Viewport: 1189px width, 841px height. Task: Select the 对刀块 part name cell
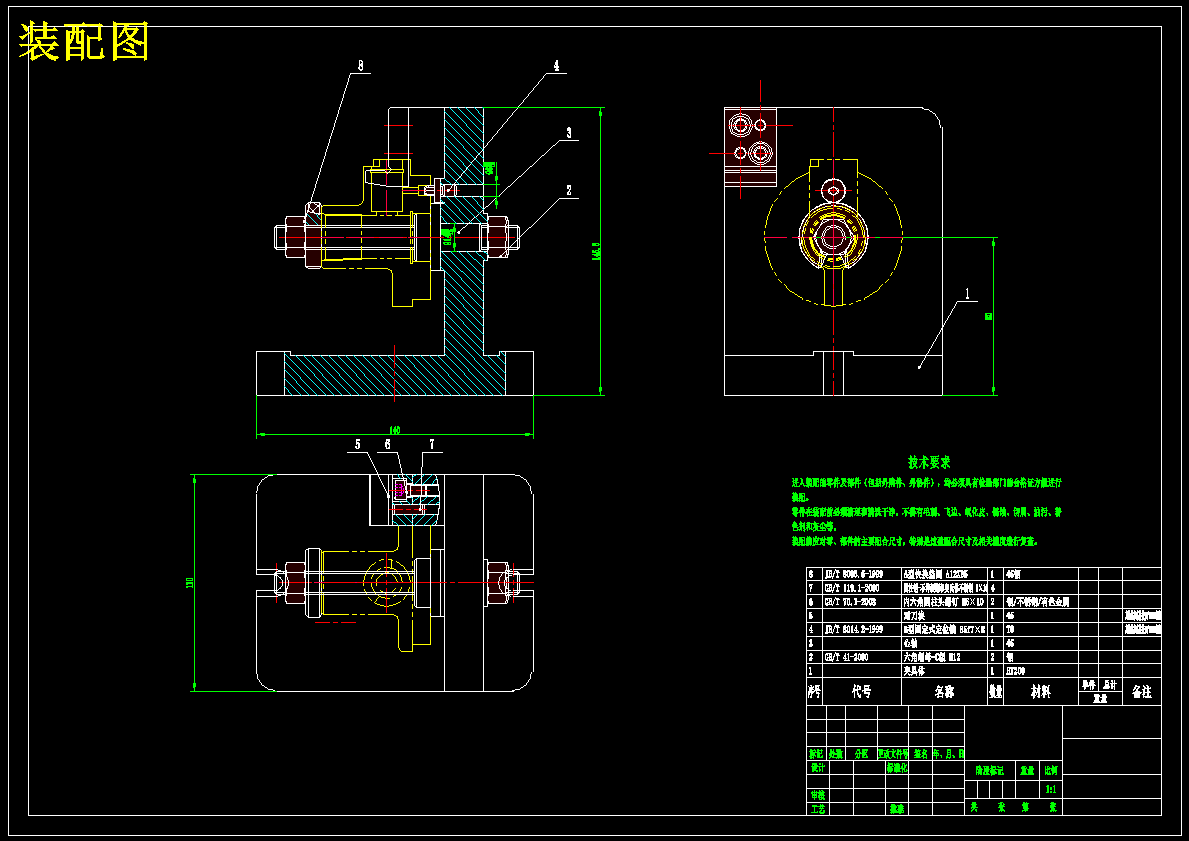coord(915,616)
